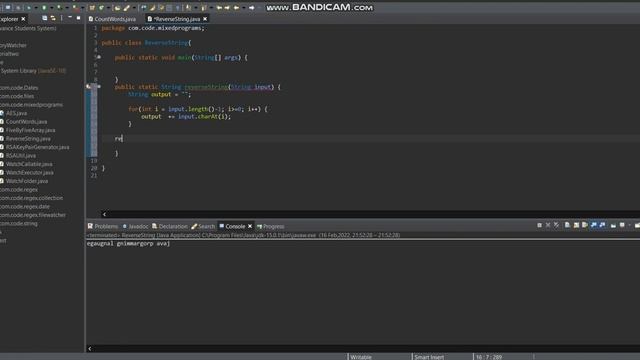Toggle Show Console When Standard Out Changes
640x360 pixels.
[x=593, y=225]
